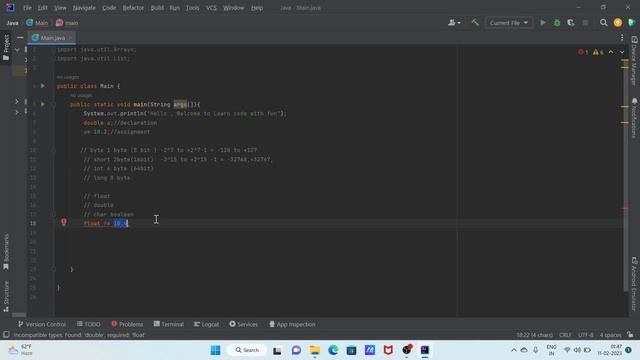Click the red error count indicator
This screenshot has width=640, height=360.
pos(583,52)
